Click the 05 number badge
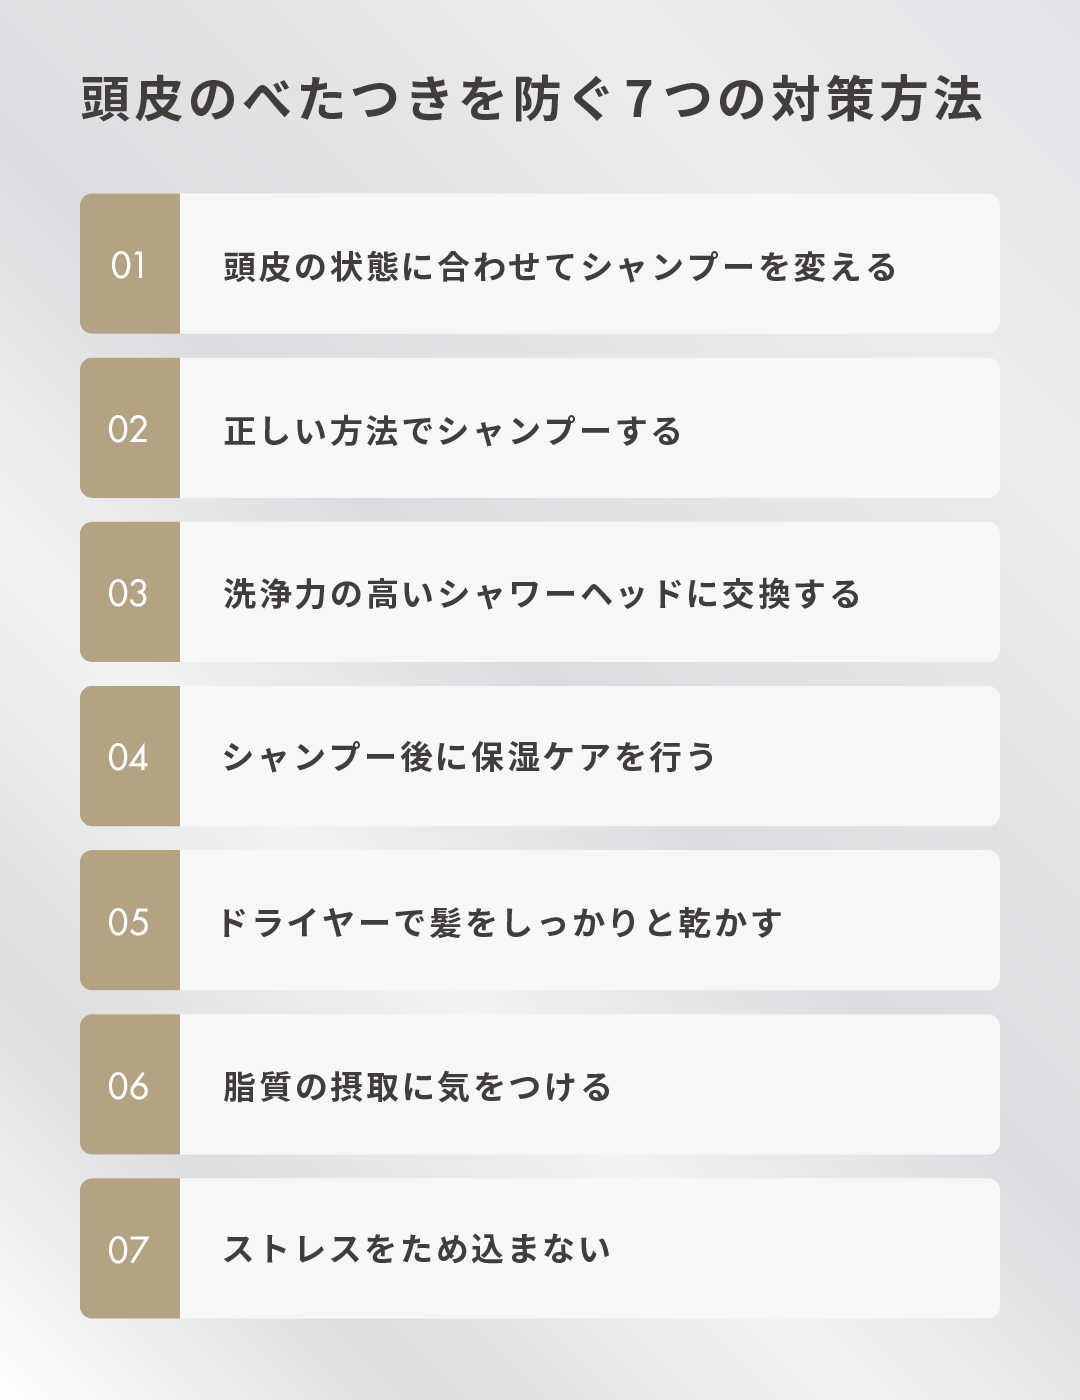This screenshot has width=1080, height=1400. point(130,920)
